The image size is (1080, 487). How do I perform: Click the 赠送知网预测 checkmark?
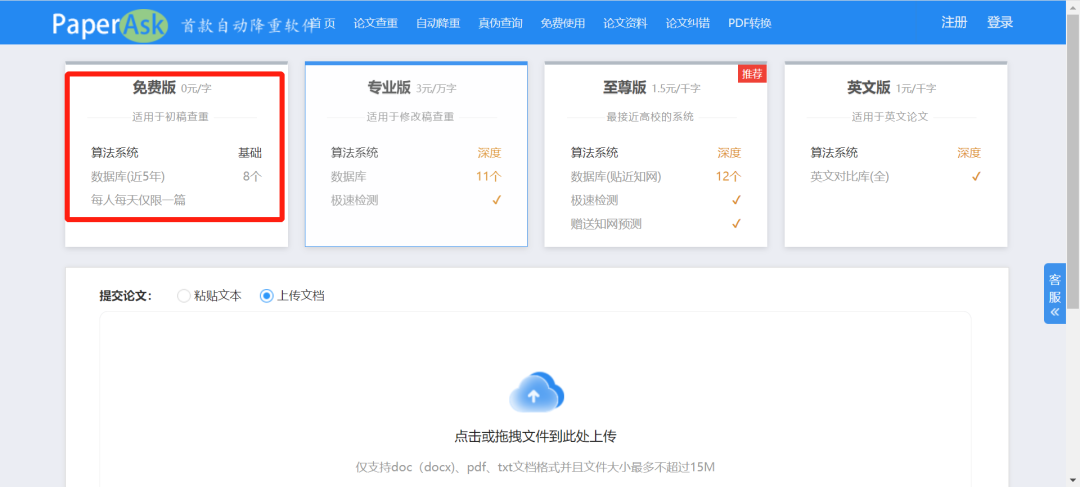(x=736, y=223)
